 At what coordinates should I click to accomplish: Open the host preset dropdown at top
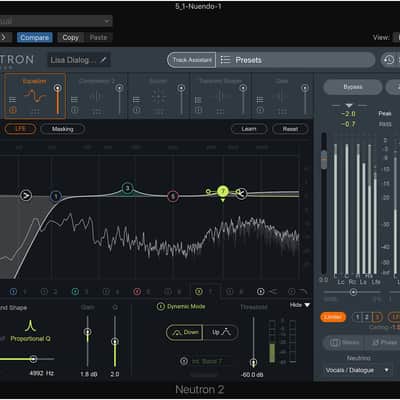pyautogui.click(x=55, y=21)
